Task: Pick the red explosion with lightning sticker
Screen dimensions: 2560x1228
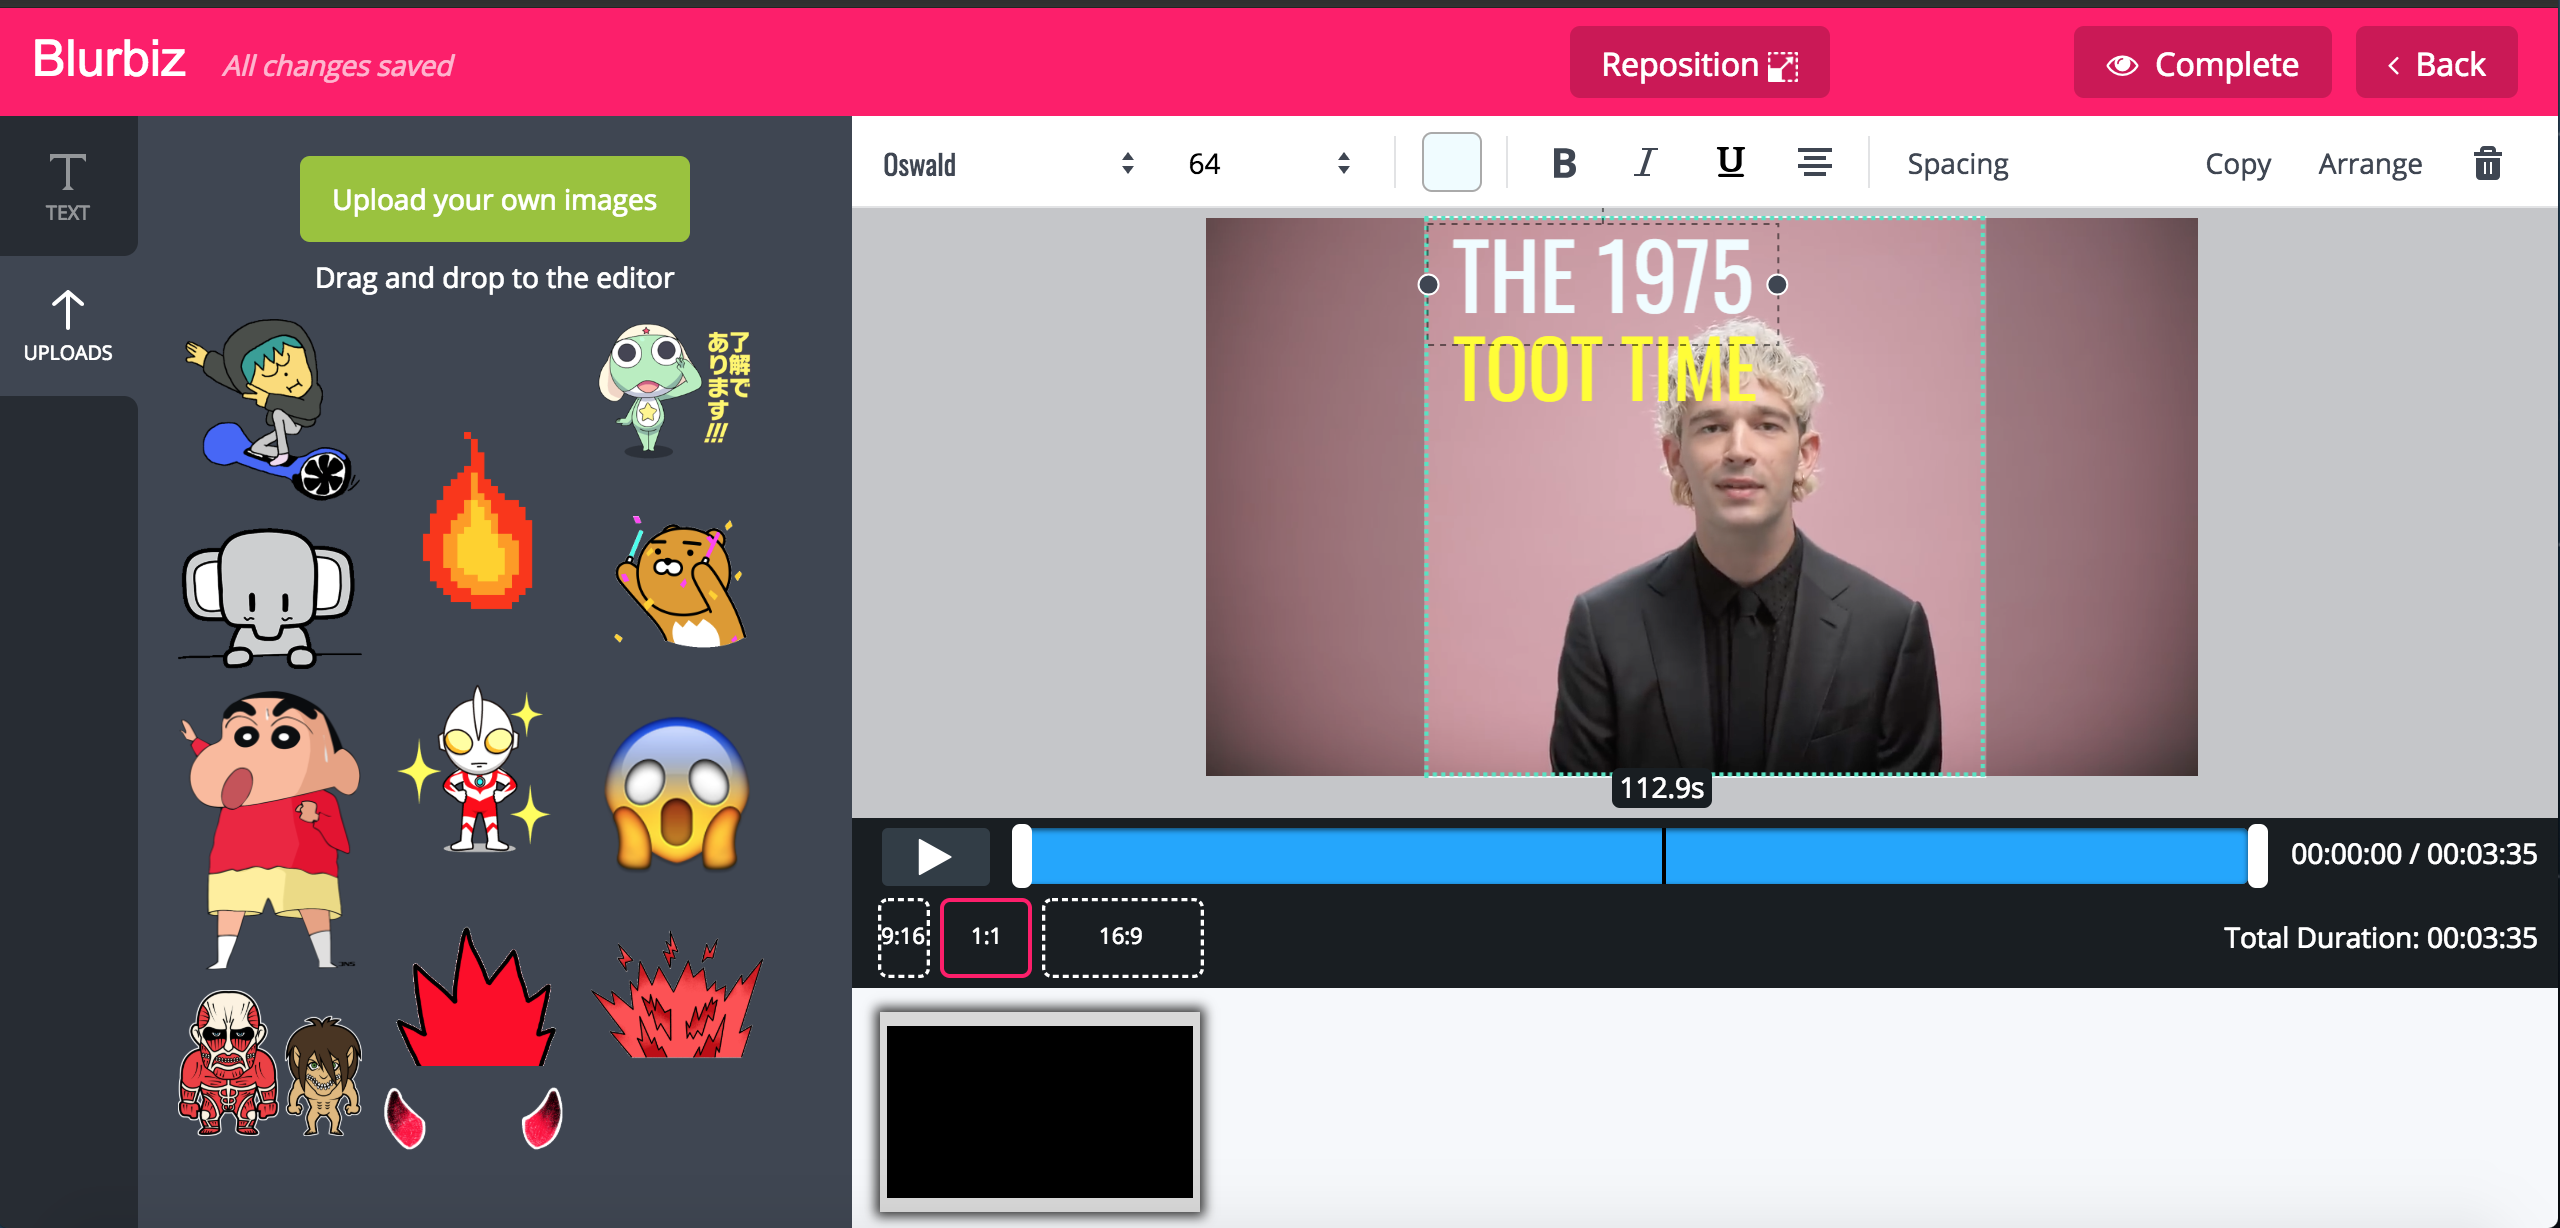Action: click(677, 996)
